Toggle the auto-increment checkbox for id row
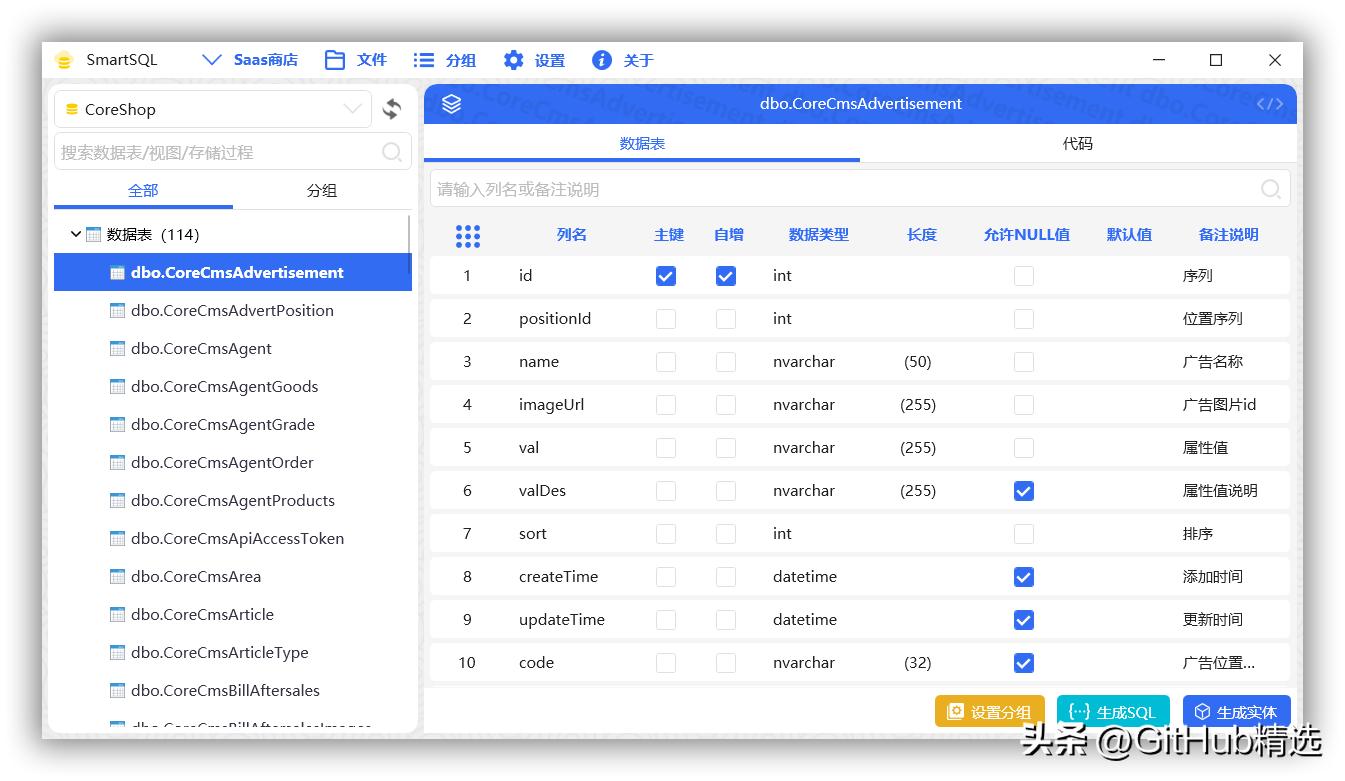This screenshot has width=1345, height=781. [x=726, y=276]
